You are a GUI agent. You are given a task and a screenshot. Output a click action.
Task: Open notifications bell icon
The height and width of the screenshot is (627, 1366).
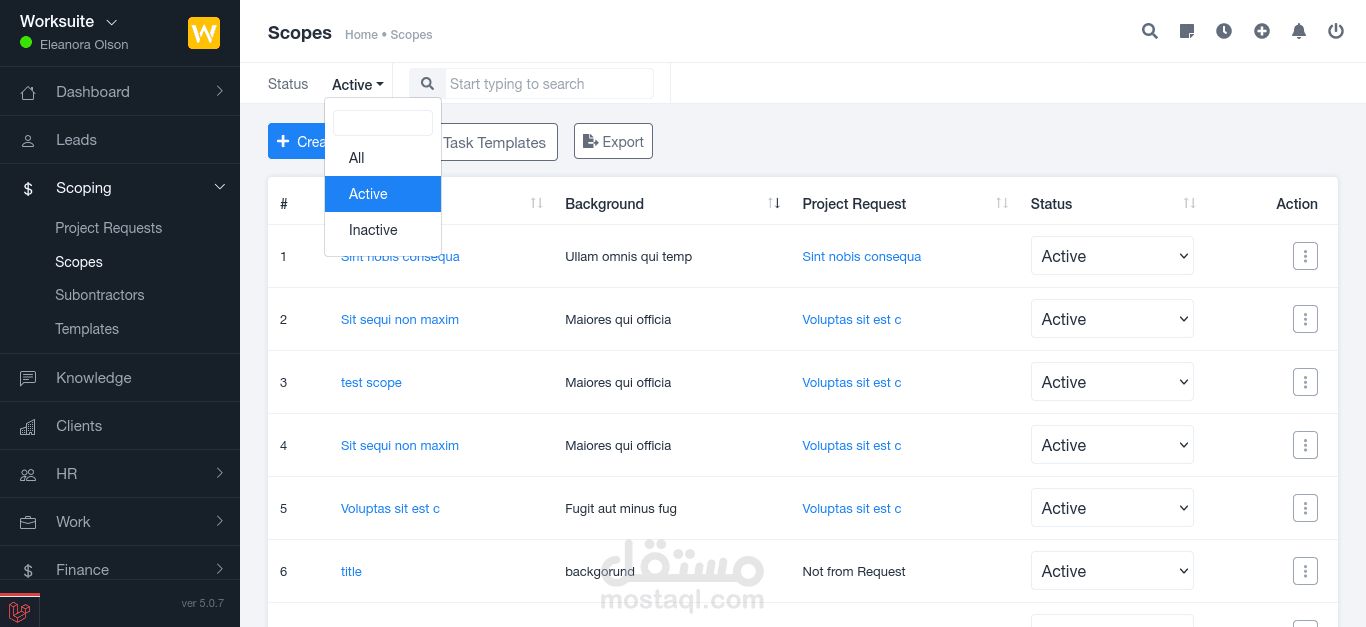pos(1299,31)
